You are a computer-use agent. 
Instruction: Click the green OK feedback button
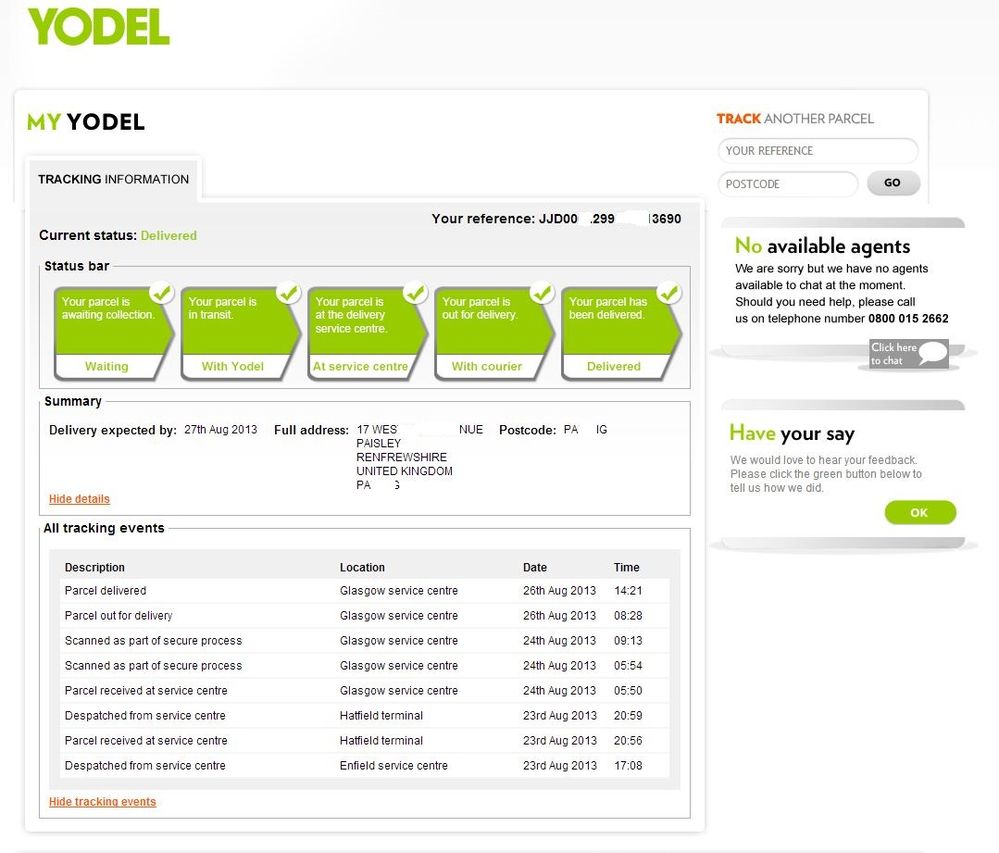point(920,512)
